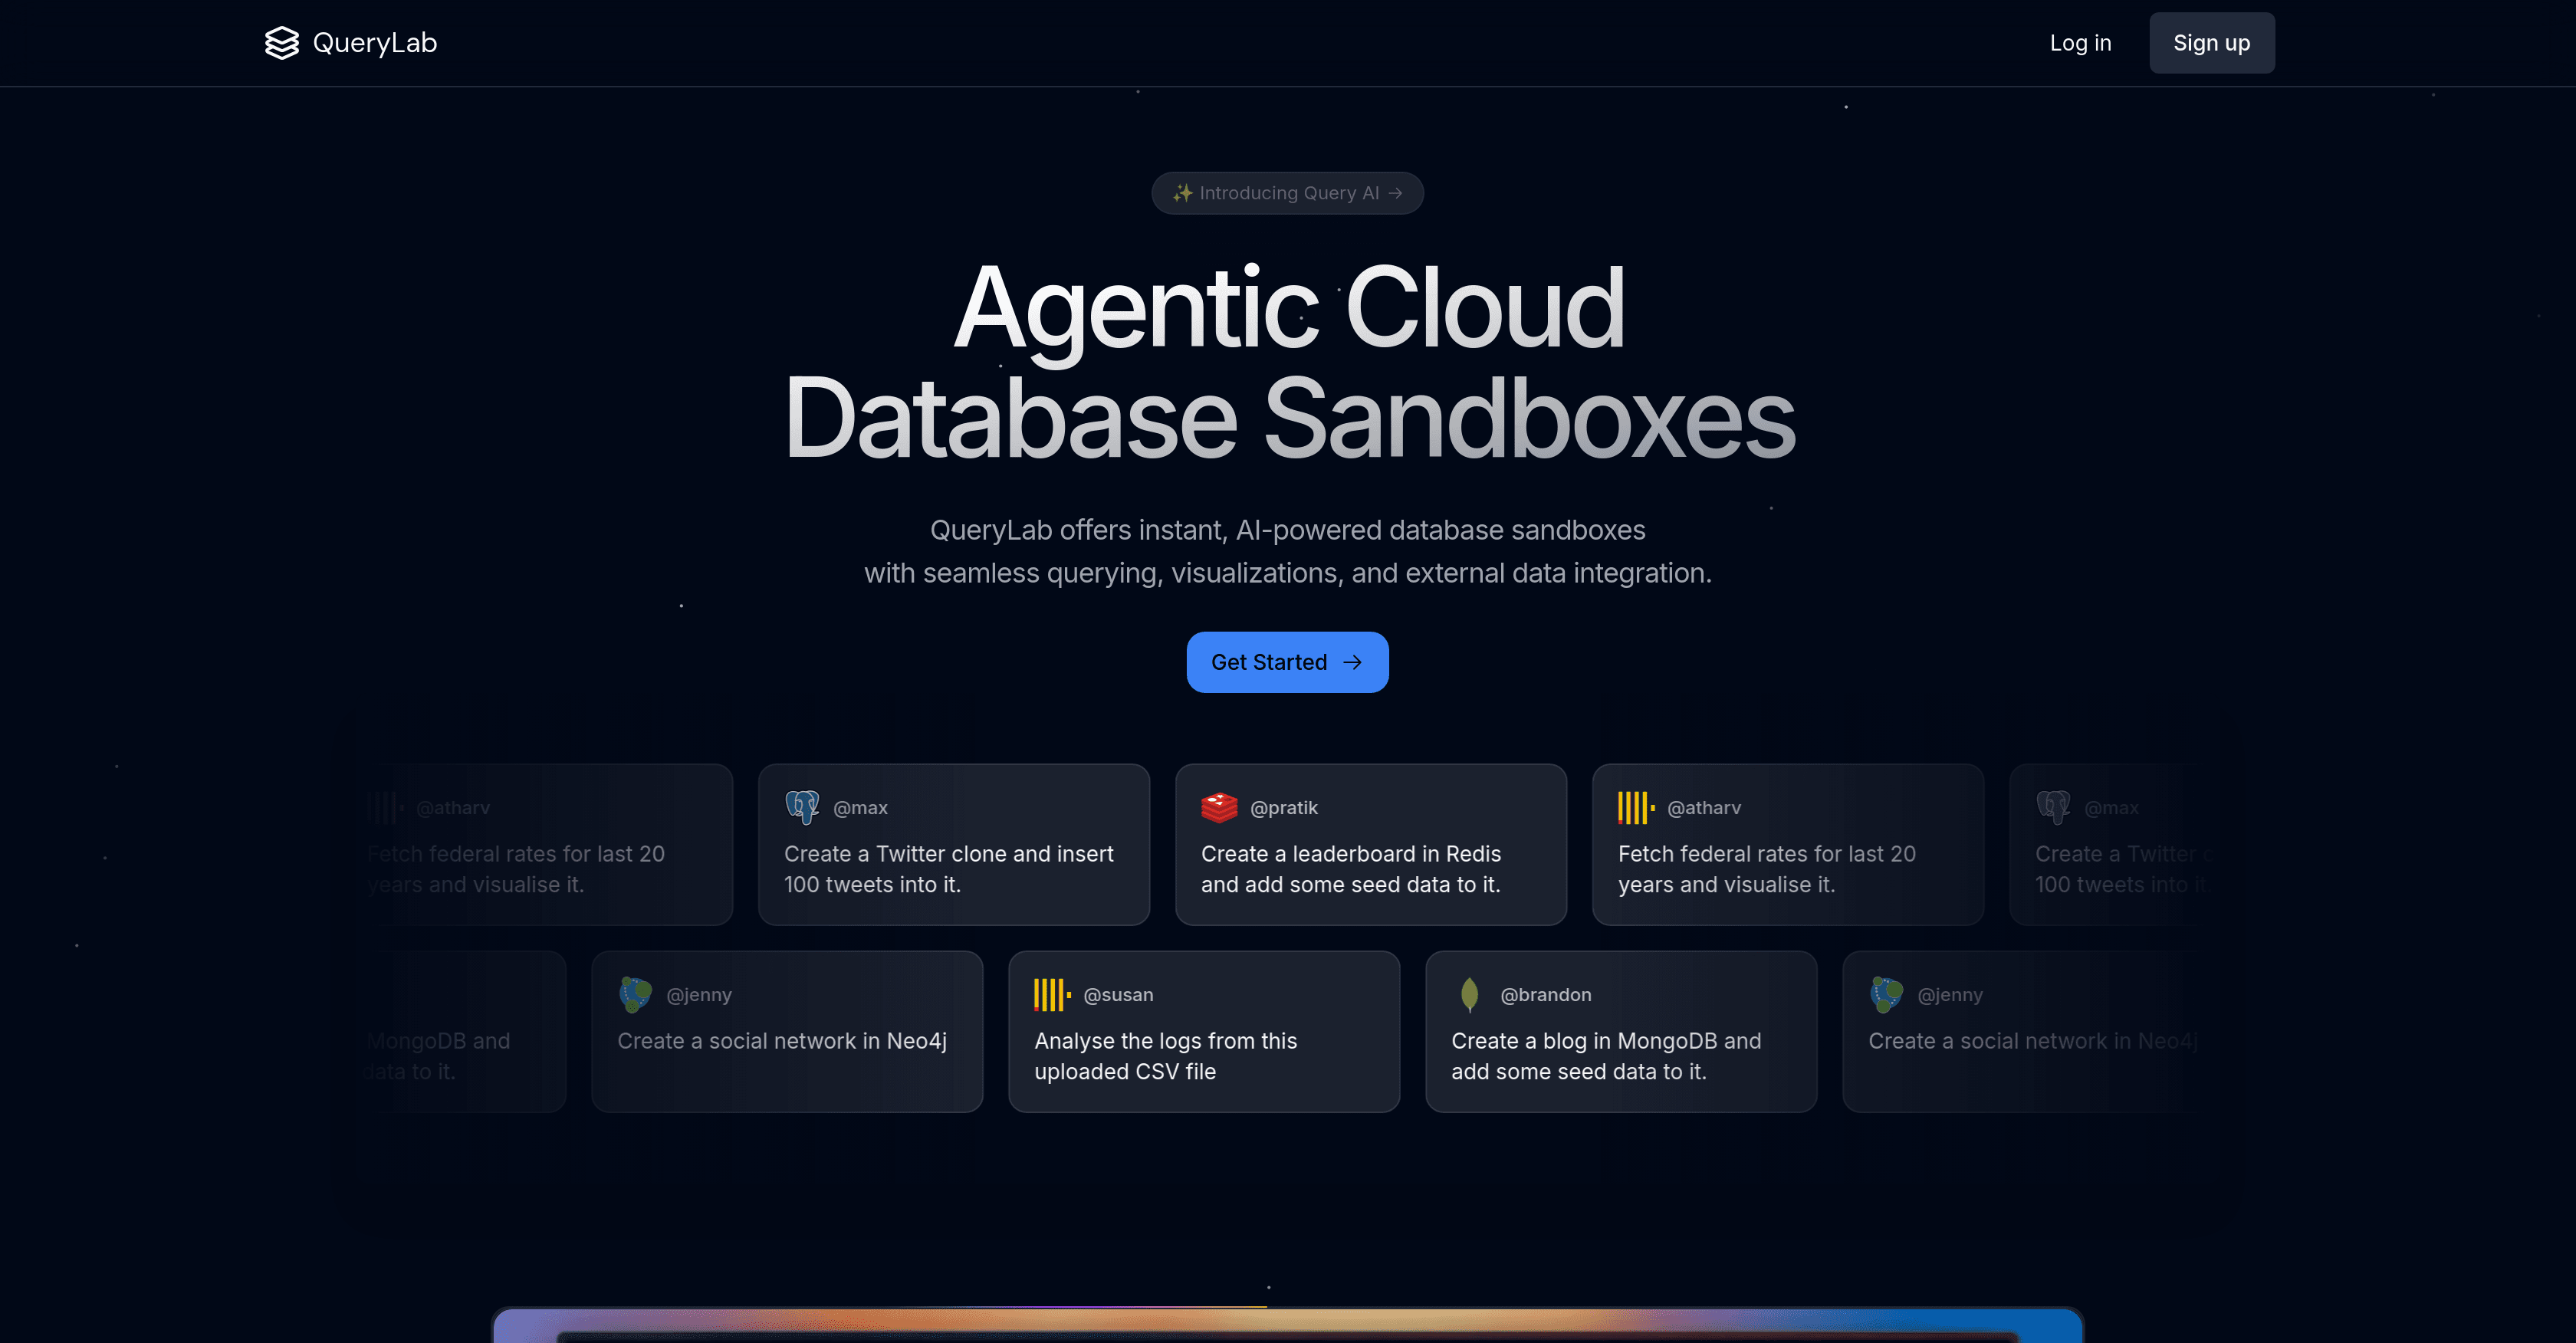Screen dimensions: 2576x1343
Task: Click the Neo4j icon on the rightmost @jenny card
Action: tap(1886, 994)
